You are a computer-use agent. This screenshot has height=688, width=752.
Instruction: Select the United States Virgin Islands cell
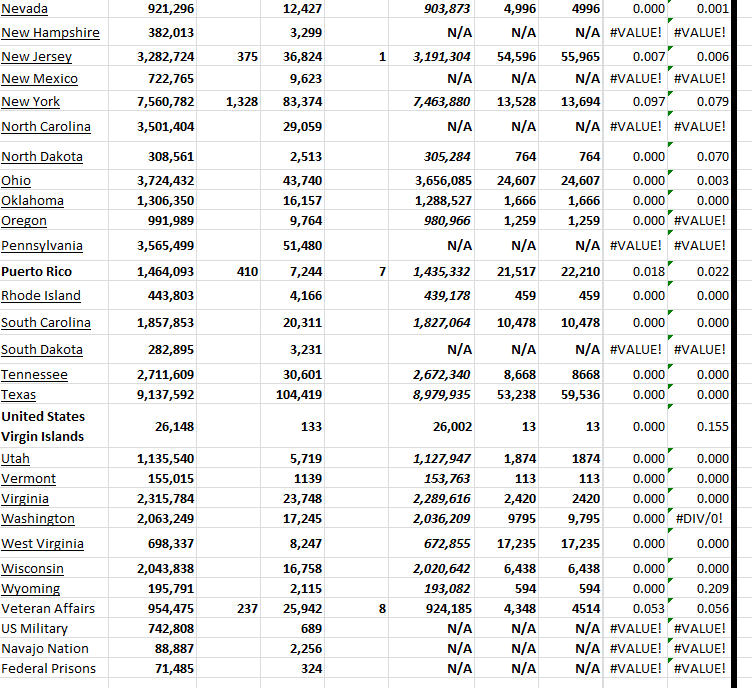tap(43, 427)
